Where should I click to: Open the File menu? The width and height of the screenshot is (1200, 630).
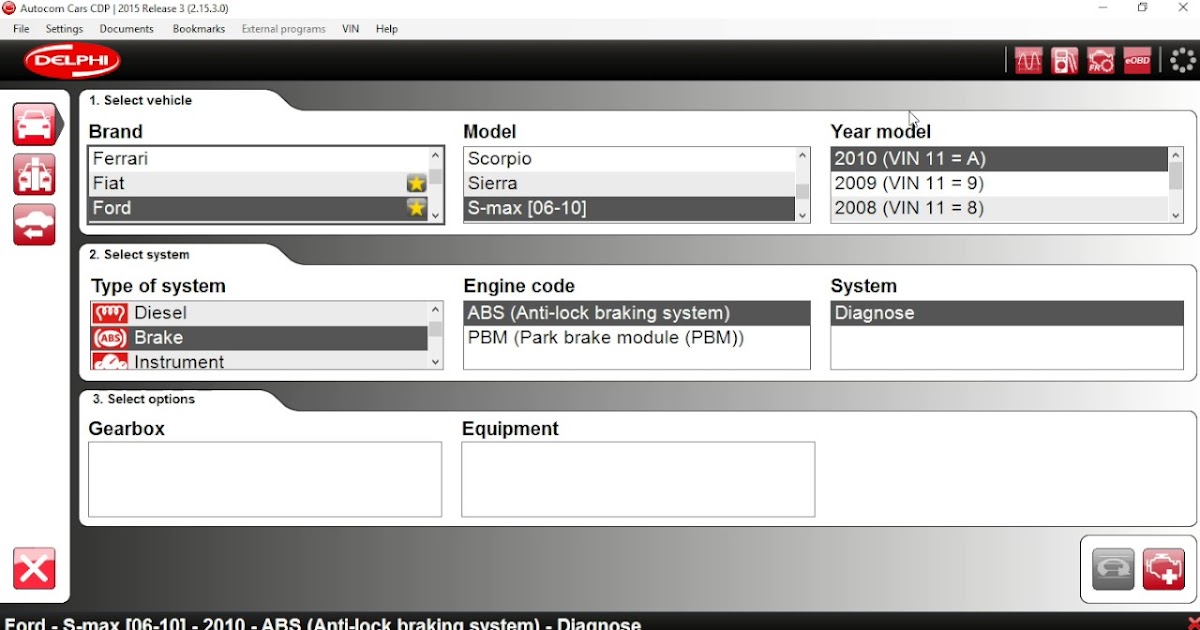tap(21, 29)
